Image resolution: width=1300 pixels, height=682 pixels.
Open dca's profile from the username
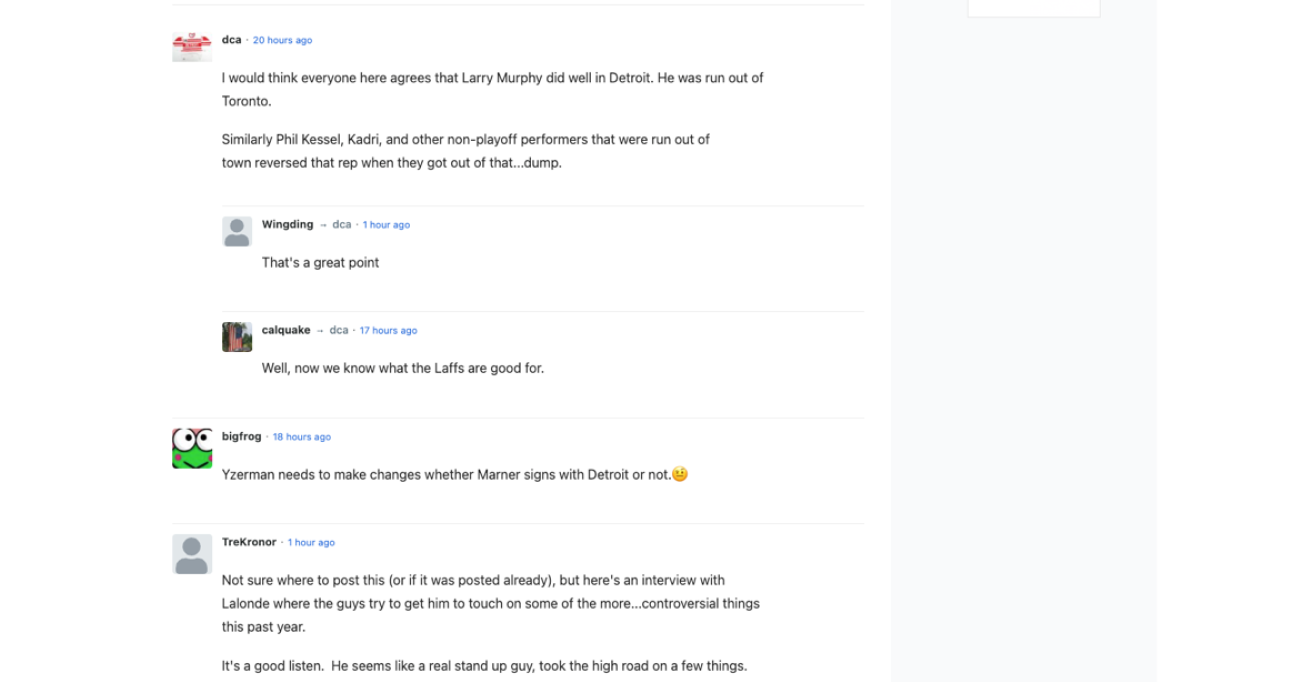point(231,40)
